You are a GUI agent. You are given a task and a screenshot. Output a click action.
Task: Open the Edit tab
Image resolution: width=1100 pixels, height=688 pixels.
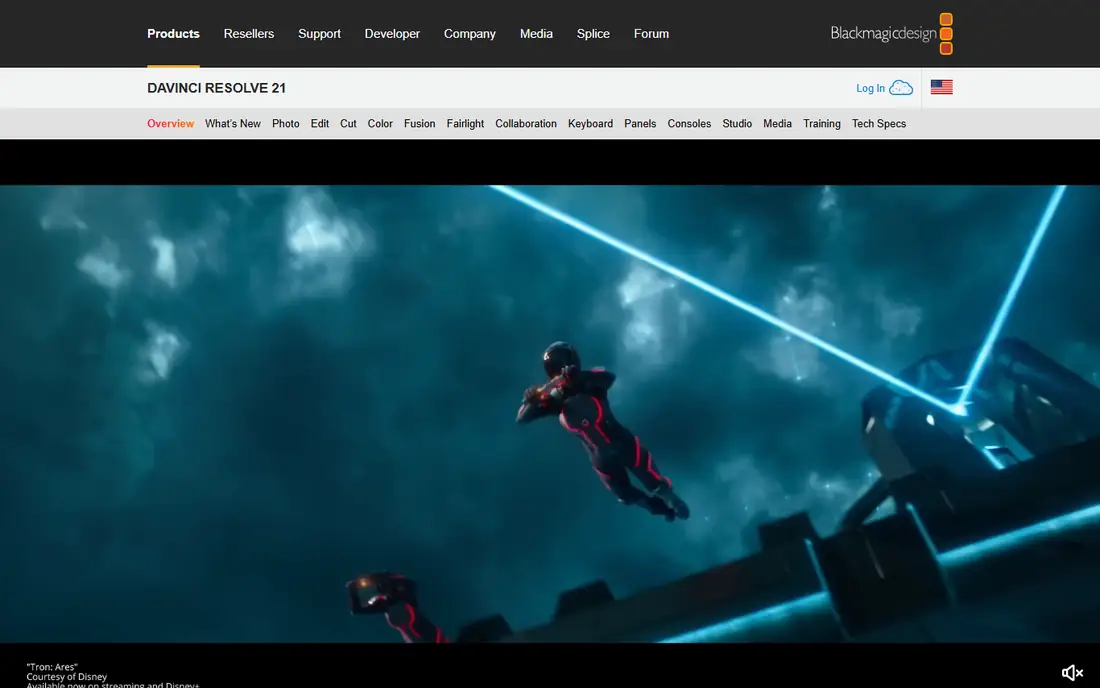point(320,123)
